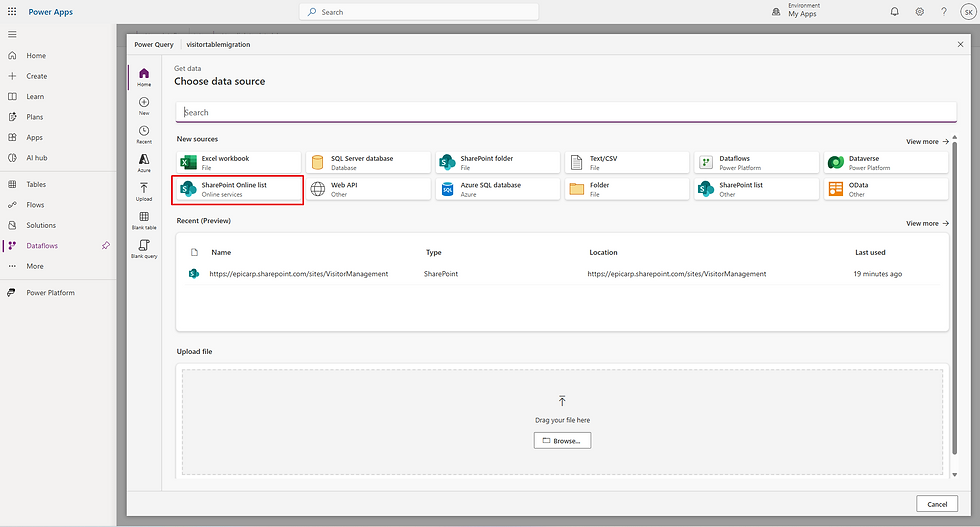Open the help question mark icon
The width and height of the screenshot is (980, 527).
(x=944, y=12)
